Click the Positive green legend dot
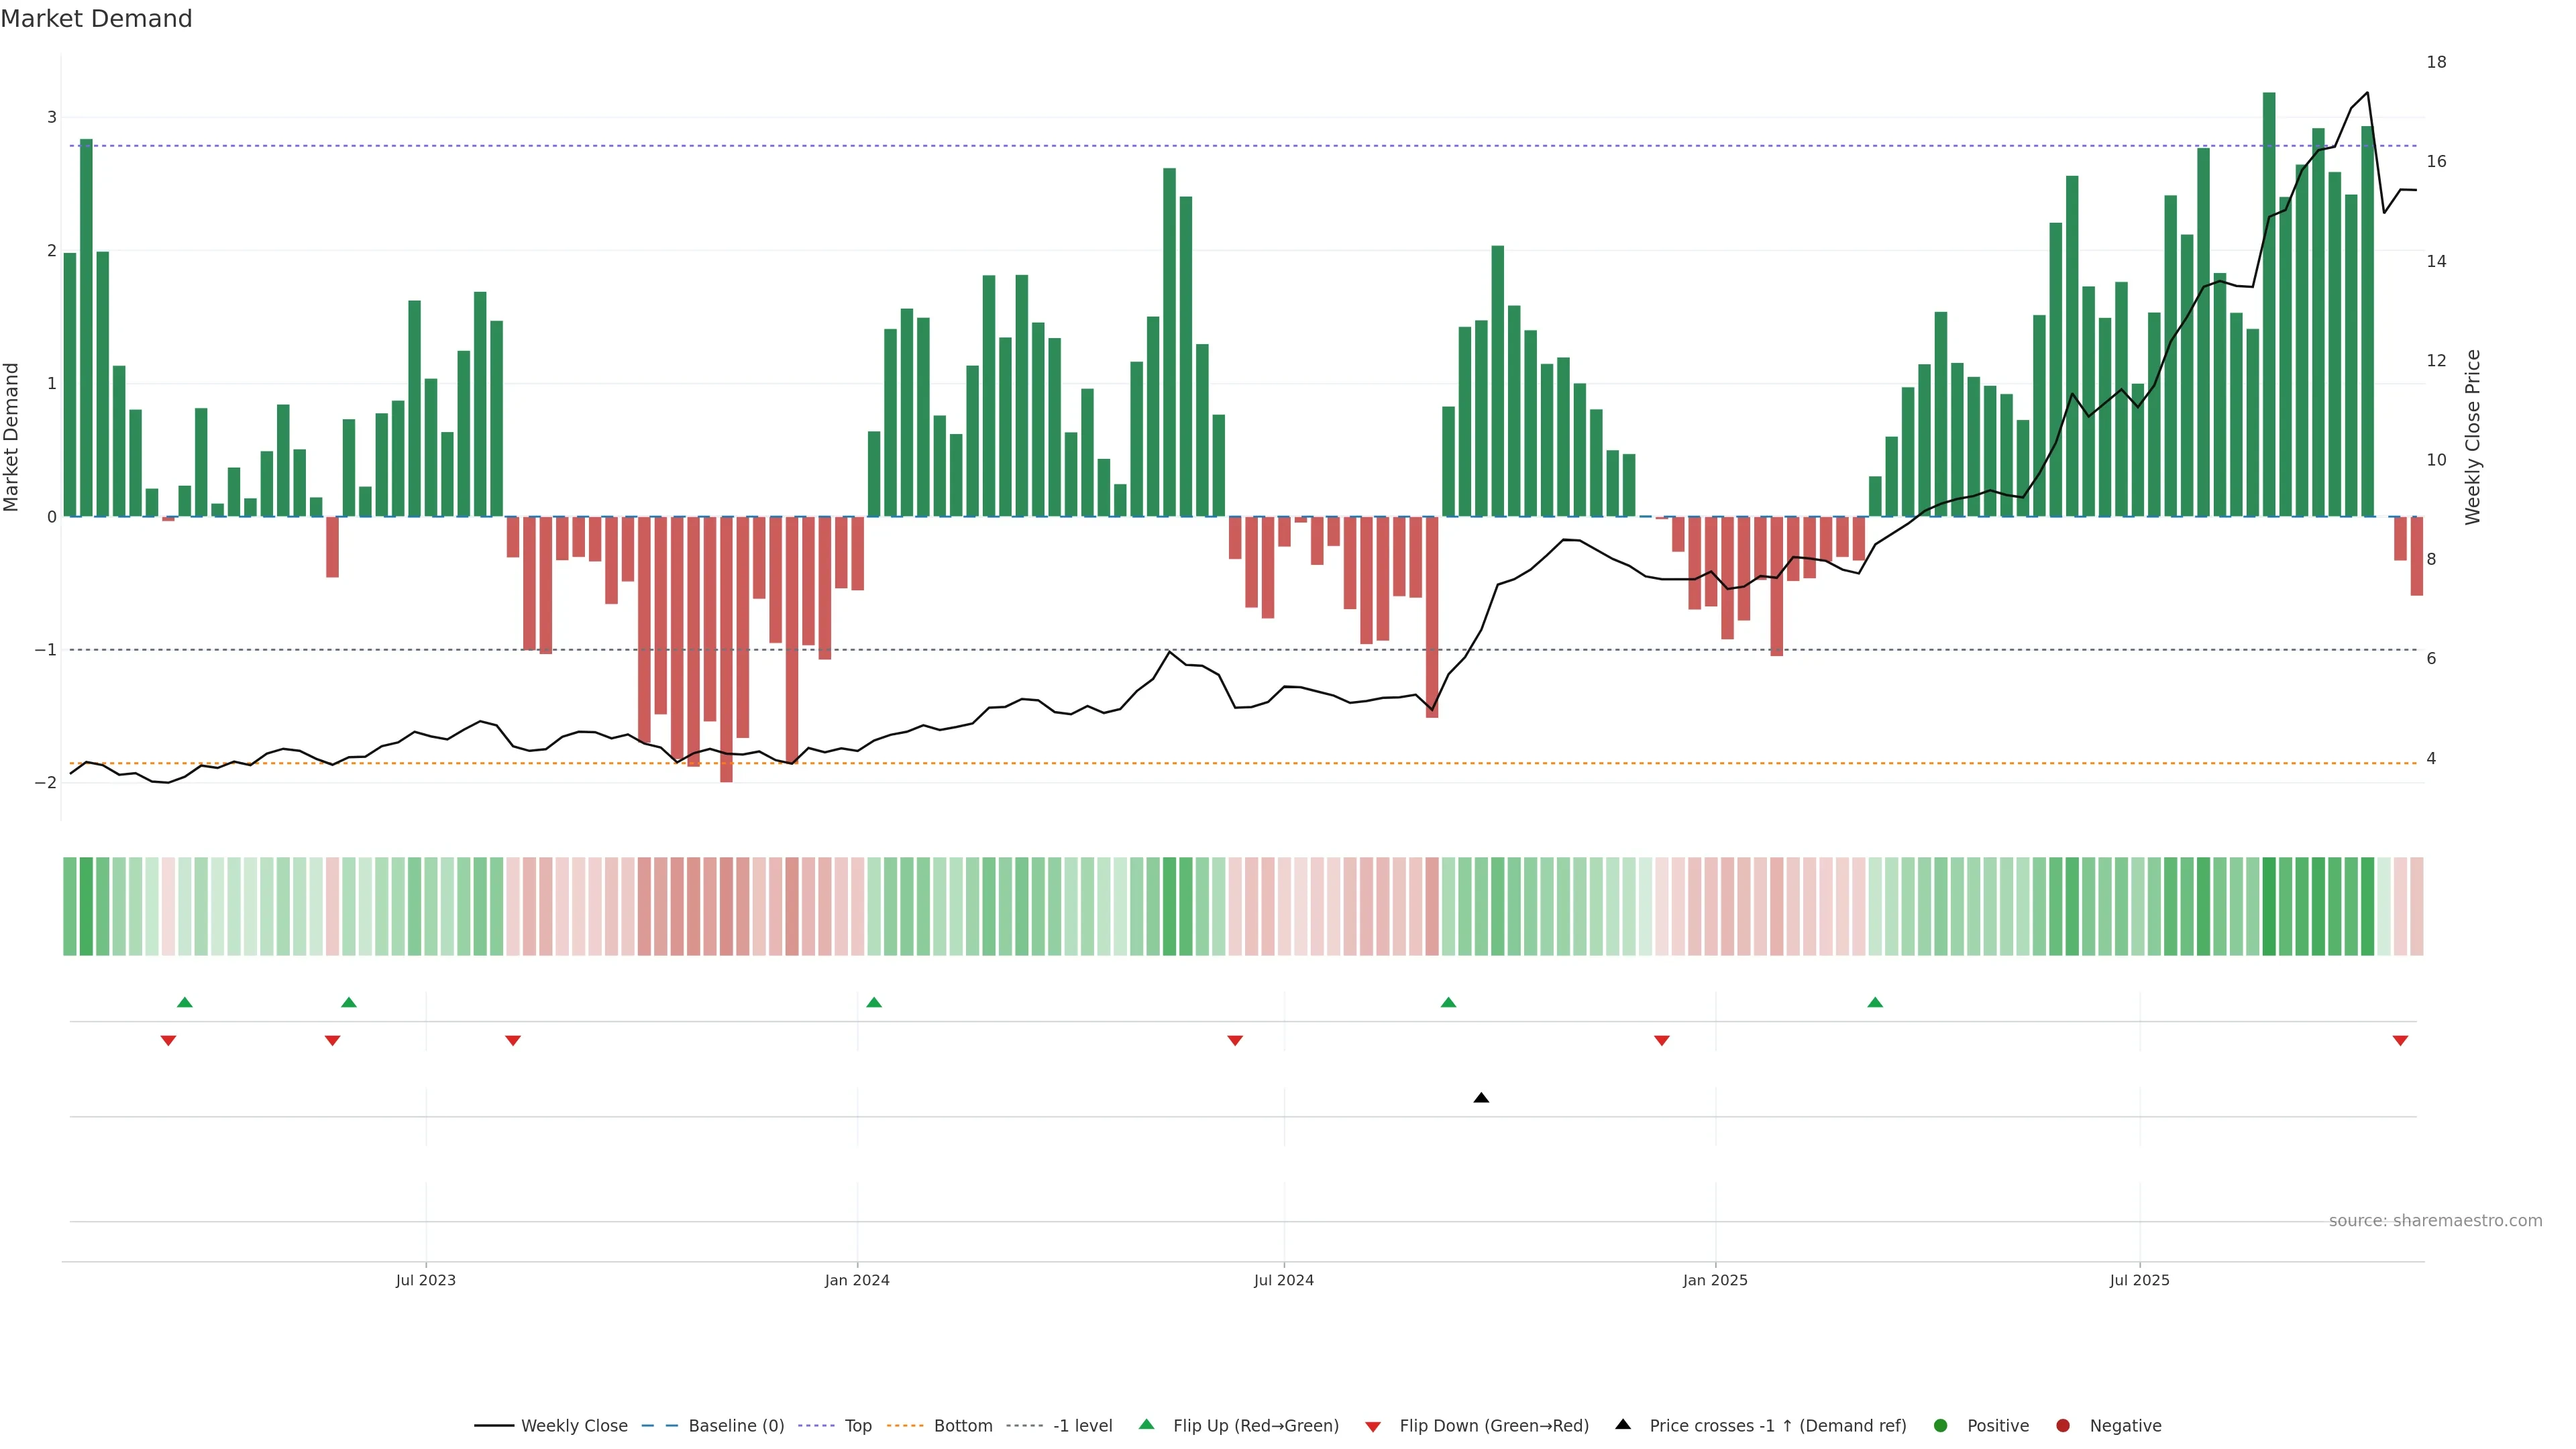 pyautogui.click(x=1941, y=1426)
